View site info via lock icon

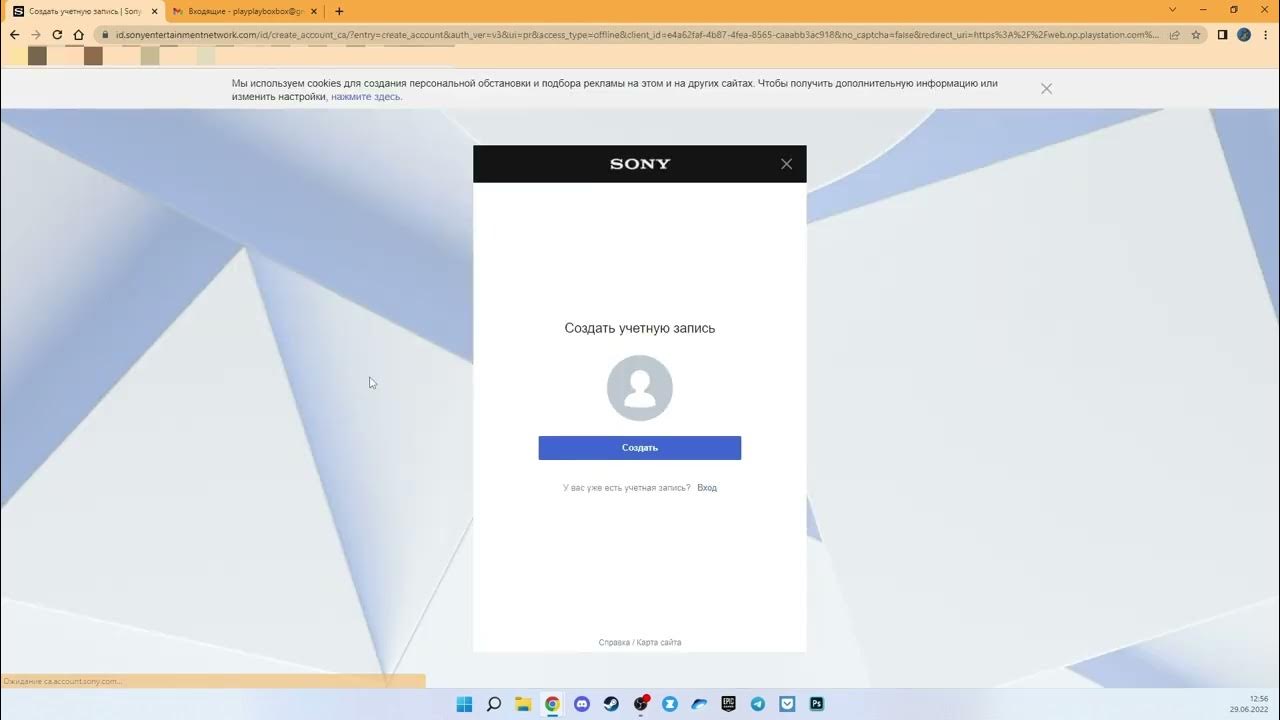pos(105,34)
